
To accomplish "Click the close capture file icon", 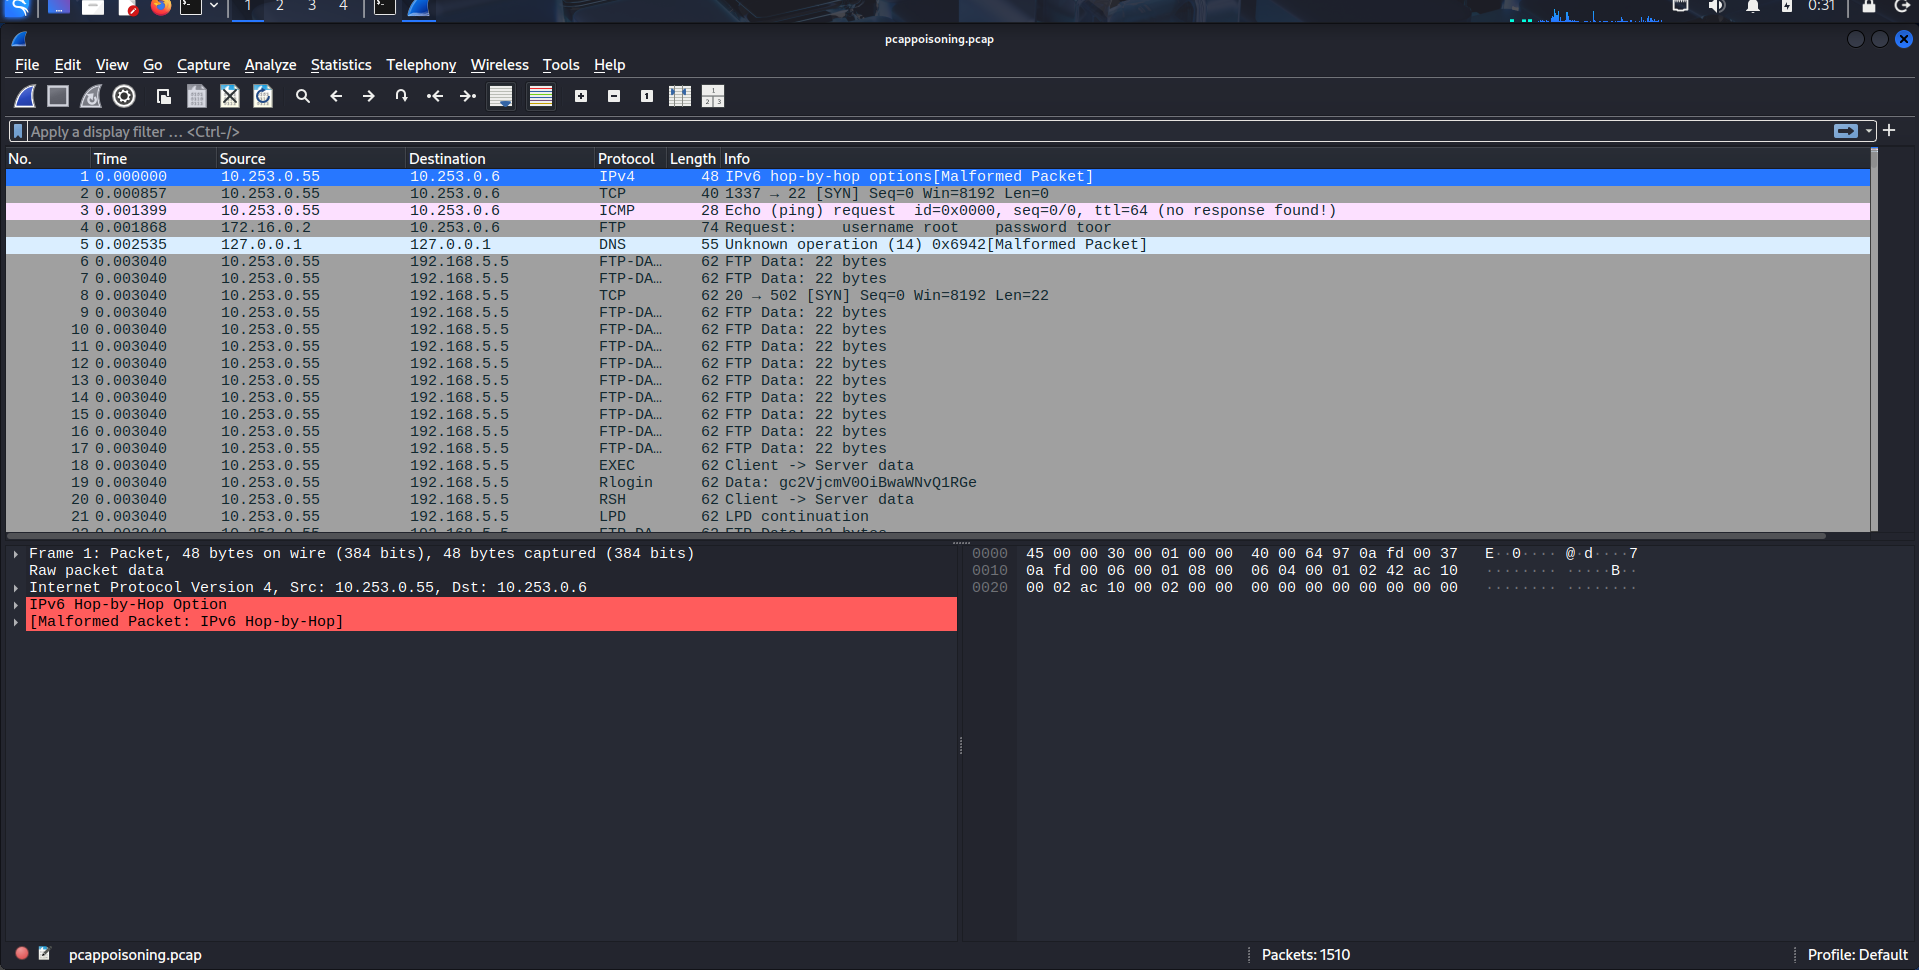I will [x=230, y=96].
